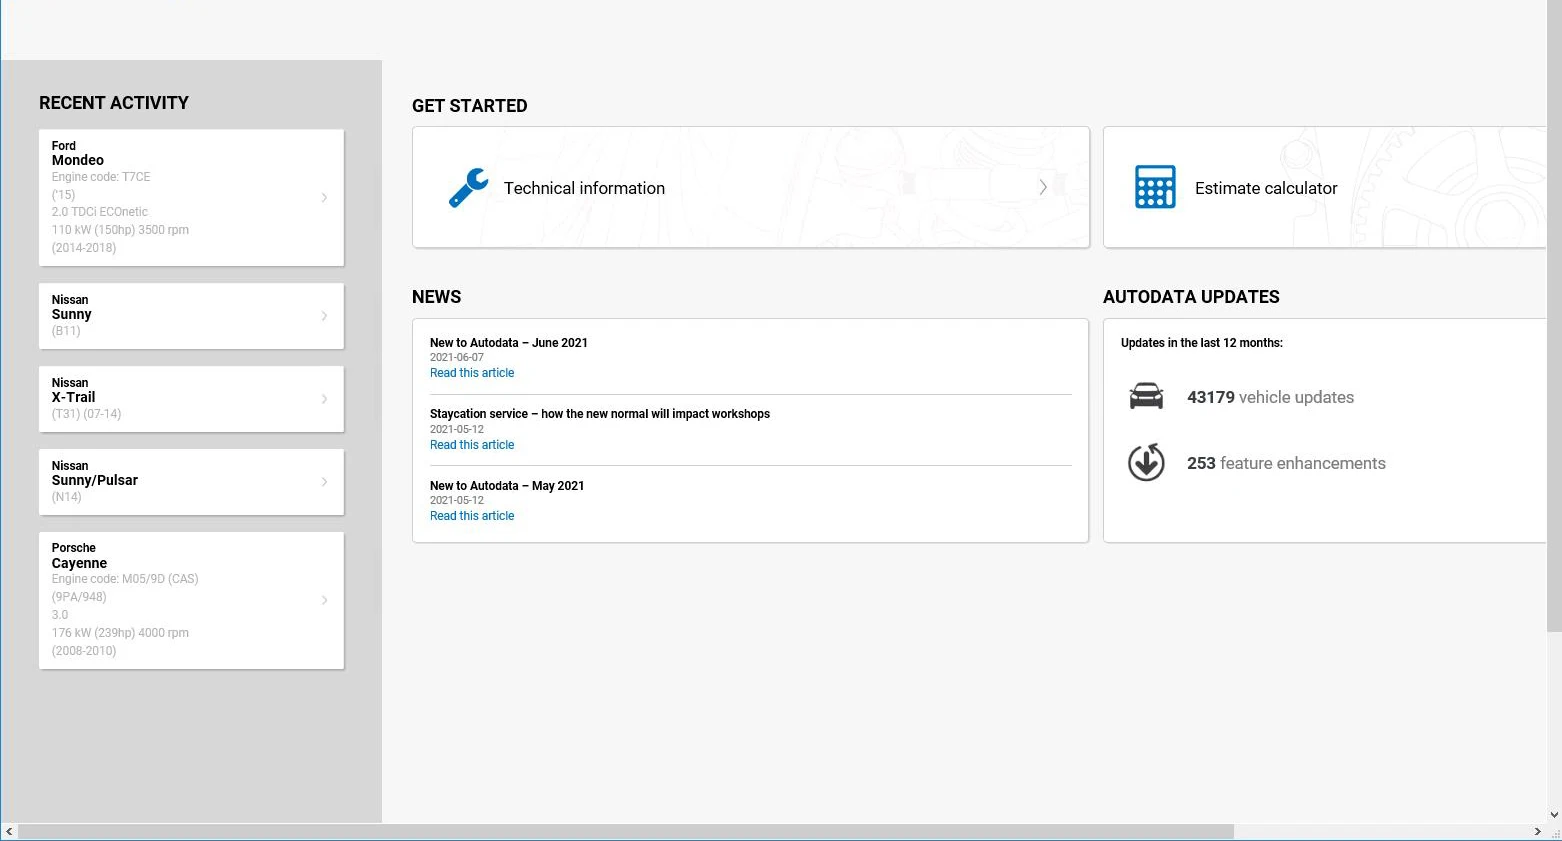Click the vertical scrollbar thumb

pyautogui.click(x=1554, y=316)
